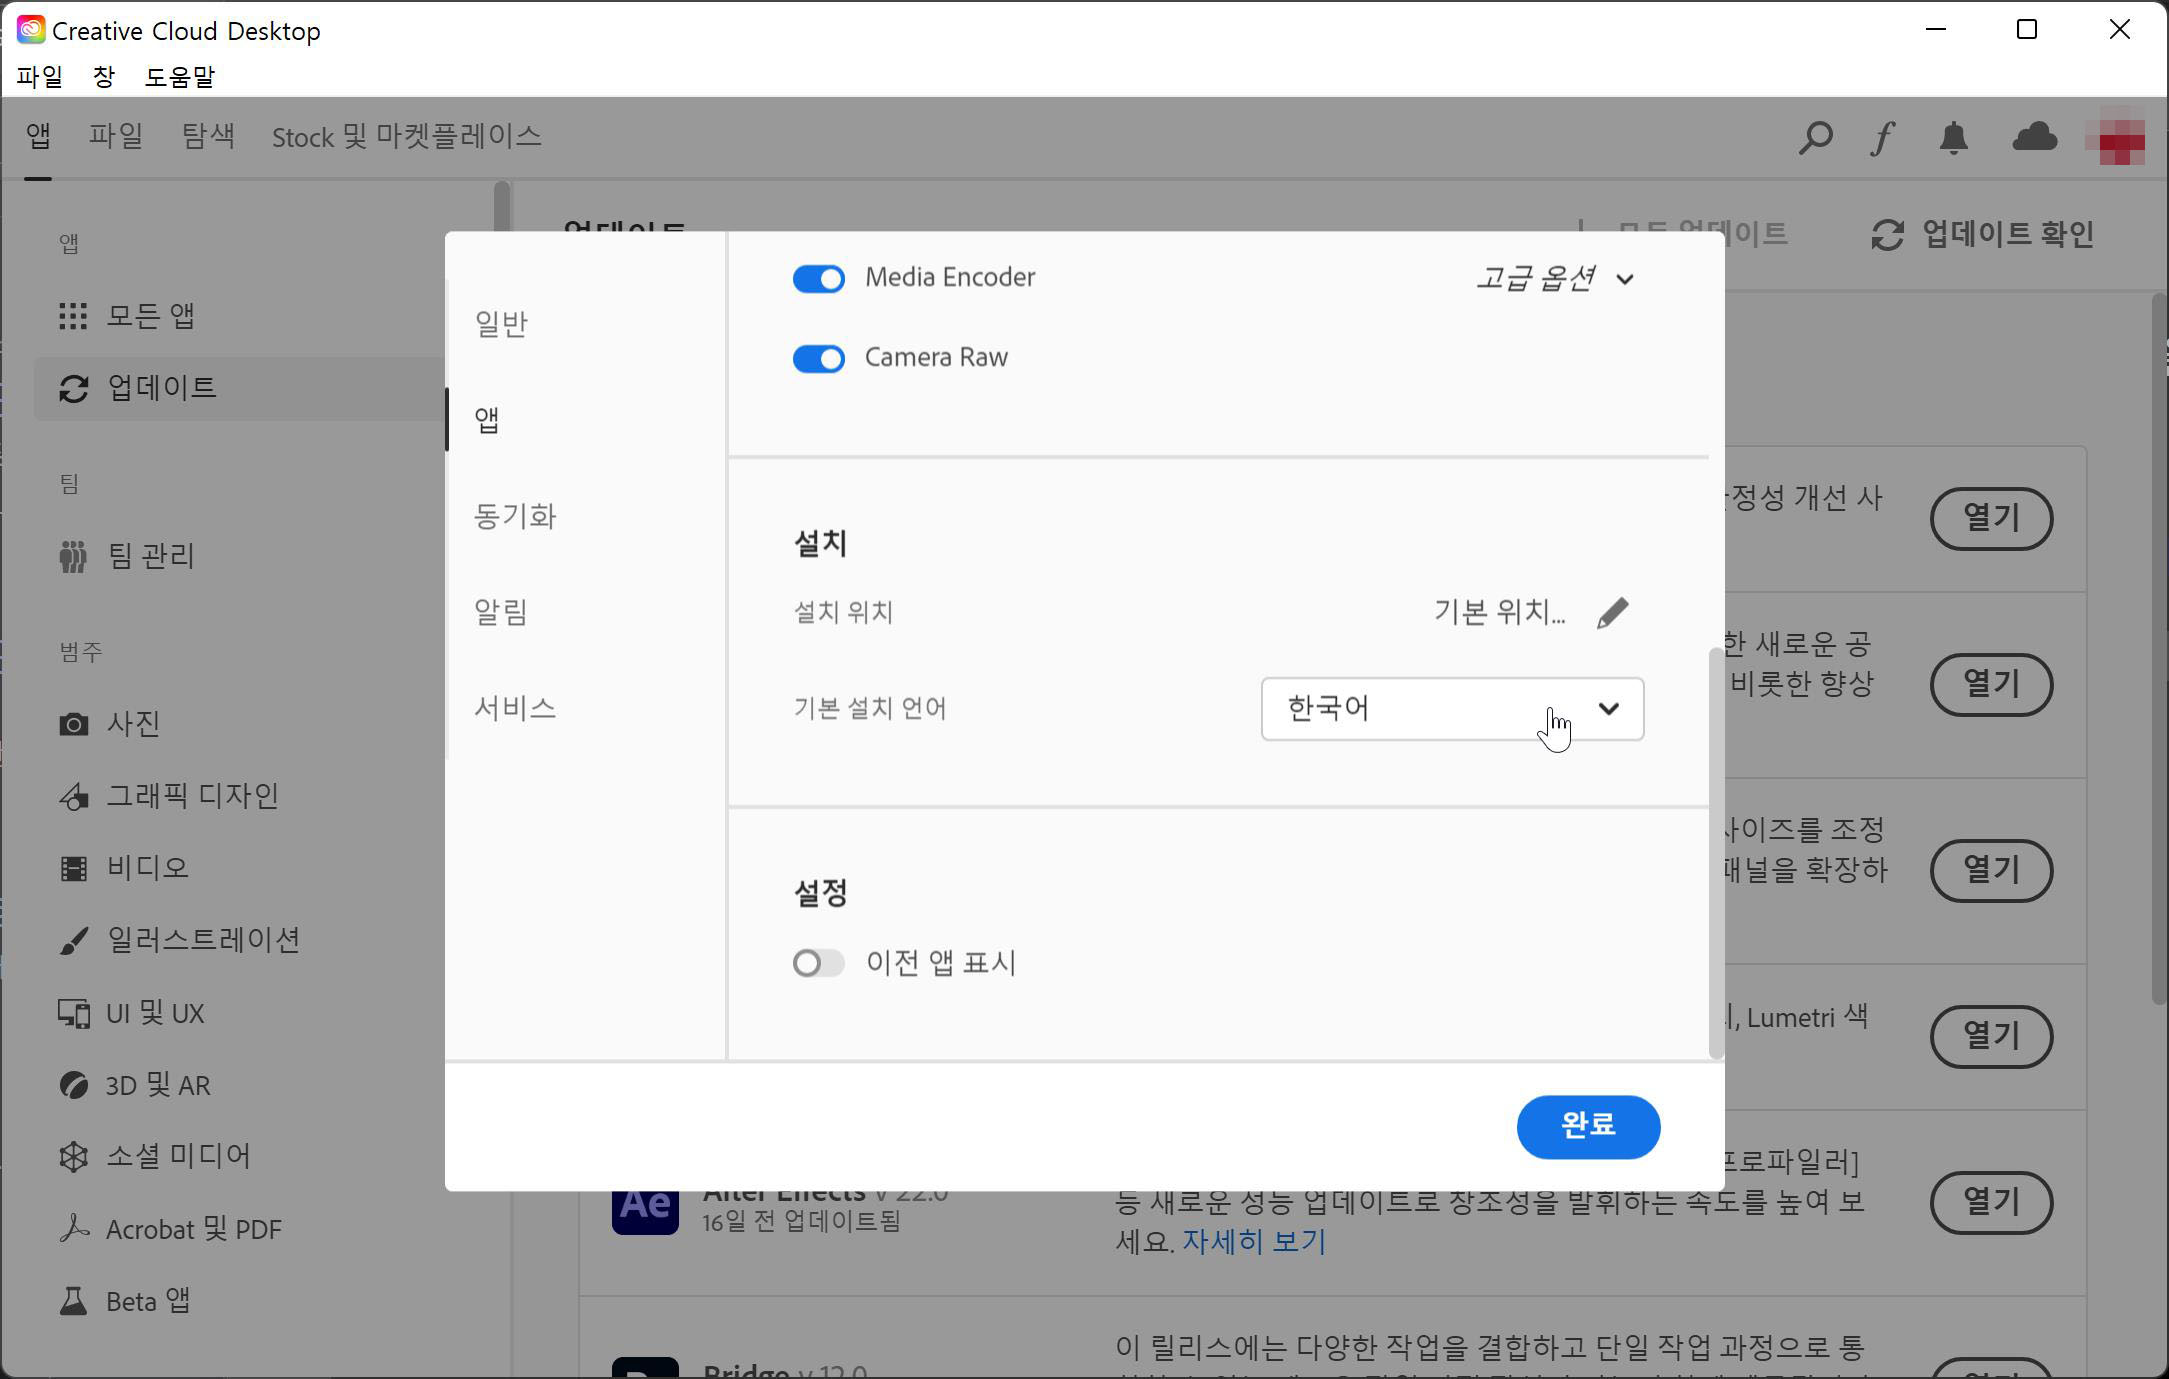Open the 도움말 menu
The image size is (2169, 1379).
pyautogui.click(x=180, y=77)
